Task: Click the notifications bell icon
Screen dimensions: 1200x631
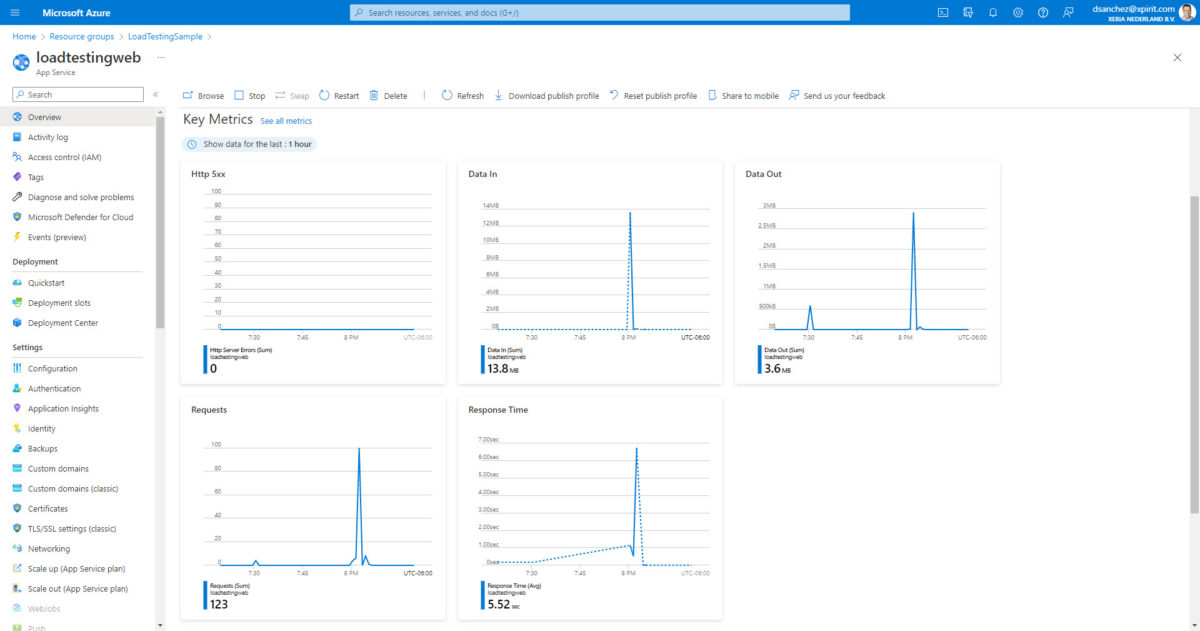Action: (990, 12)
